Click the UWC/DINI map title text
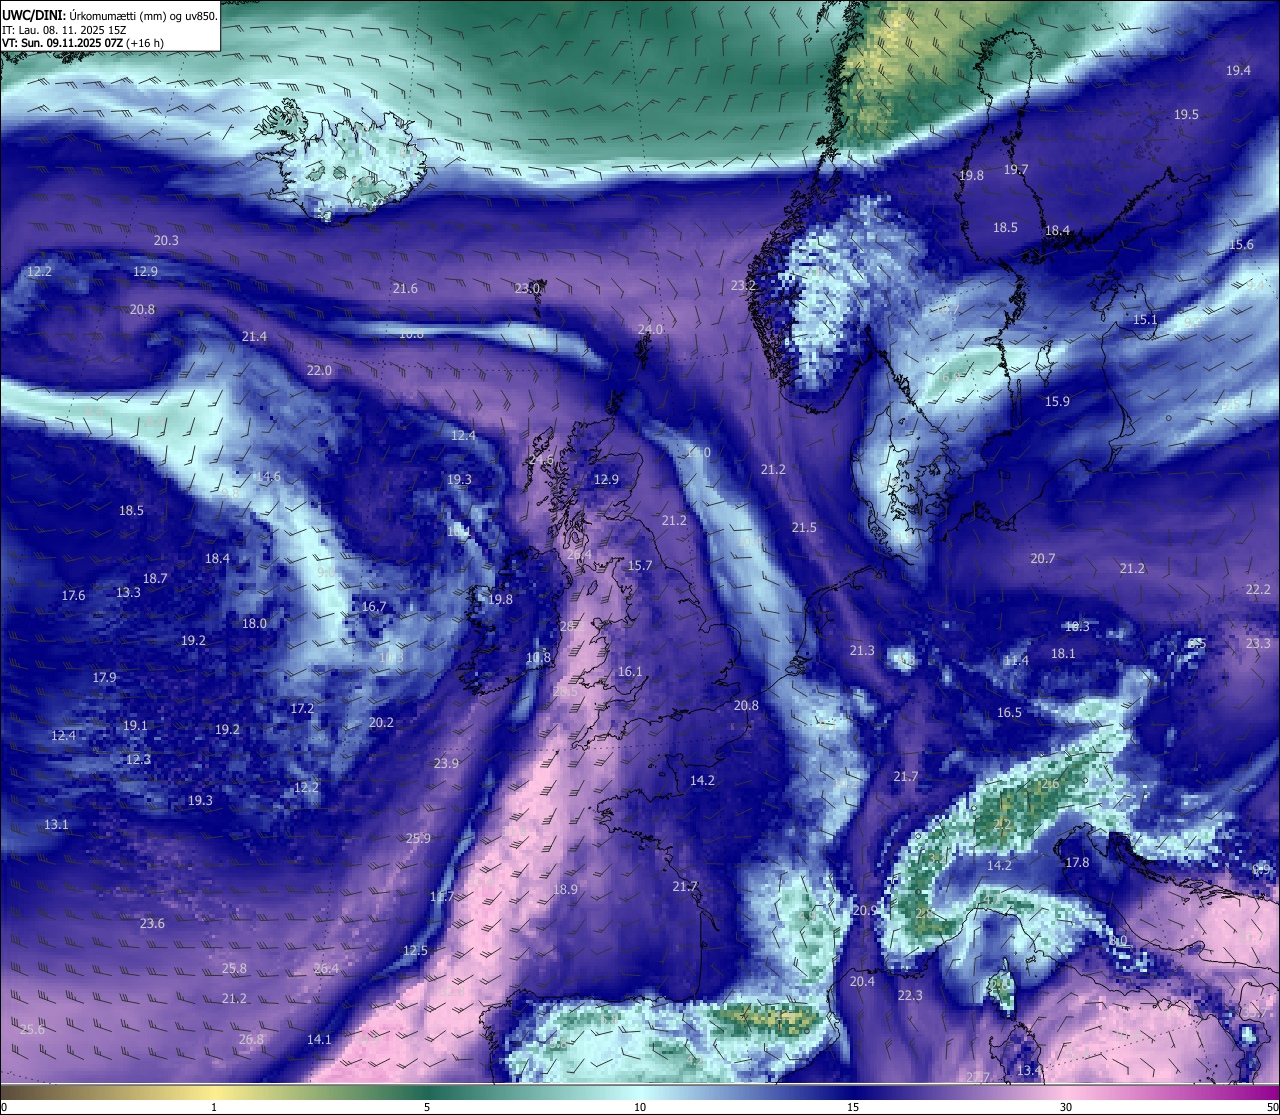The width and height of the screenshot is (1280, 1115). 110,16
